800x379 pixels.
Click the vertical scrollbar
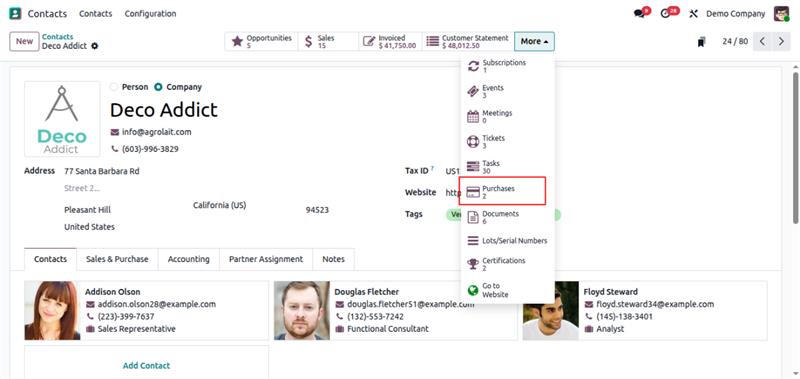(x=795, y=148)
